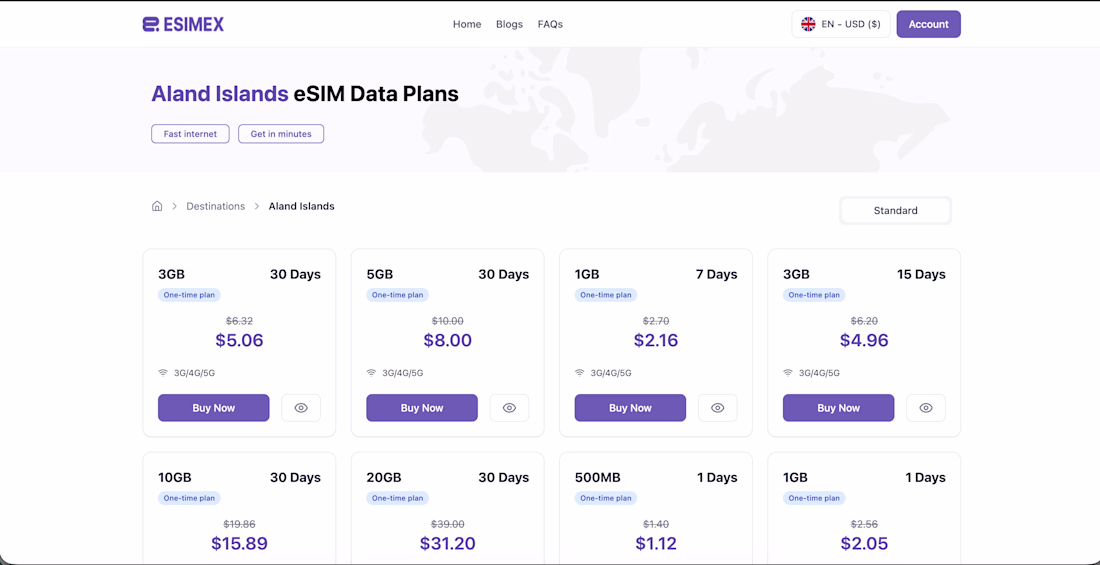Click the ESIMEX logo
The image size is (1100, 565).
(183, 24)
